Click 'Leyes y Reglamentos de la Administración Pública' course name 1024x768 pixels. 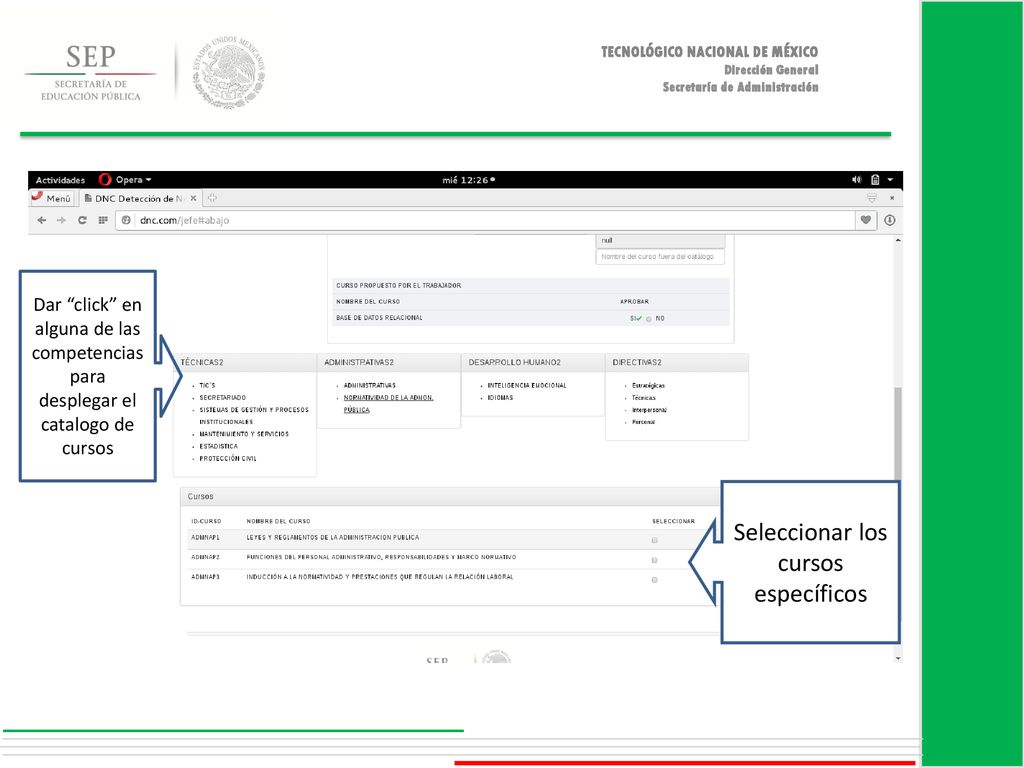tap(333, 538)
